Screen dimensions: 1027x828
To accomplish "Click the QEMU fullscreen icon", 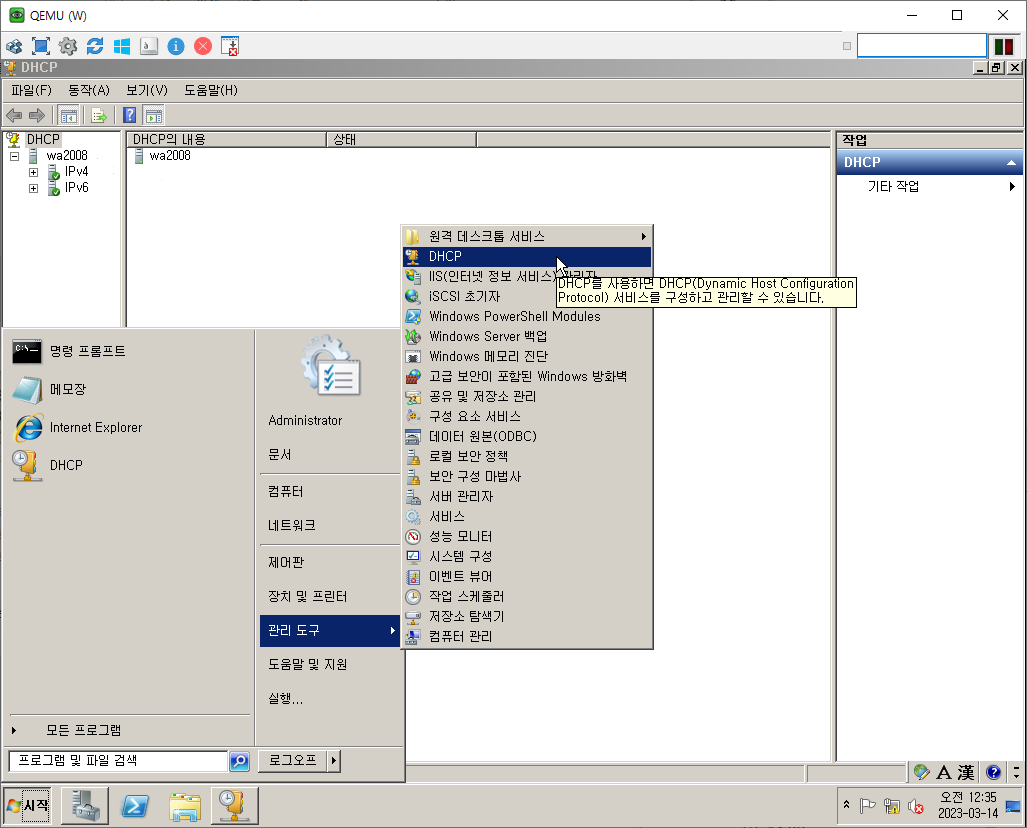I will (41, 46).
